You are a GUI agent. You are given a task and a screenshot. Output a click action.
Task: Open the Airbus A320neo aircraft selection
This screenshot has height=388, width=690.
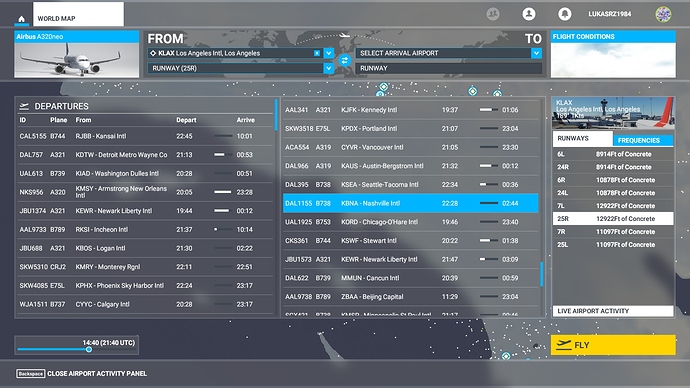(77, 54)
